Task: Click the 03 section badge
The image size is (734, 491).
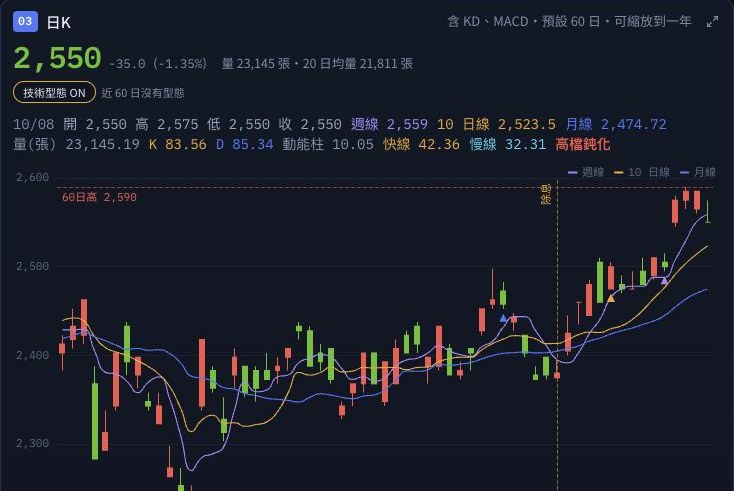Action: click(25, 22)
